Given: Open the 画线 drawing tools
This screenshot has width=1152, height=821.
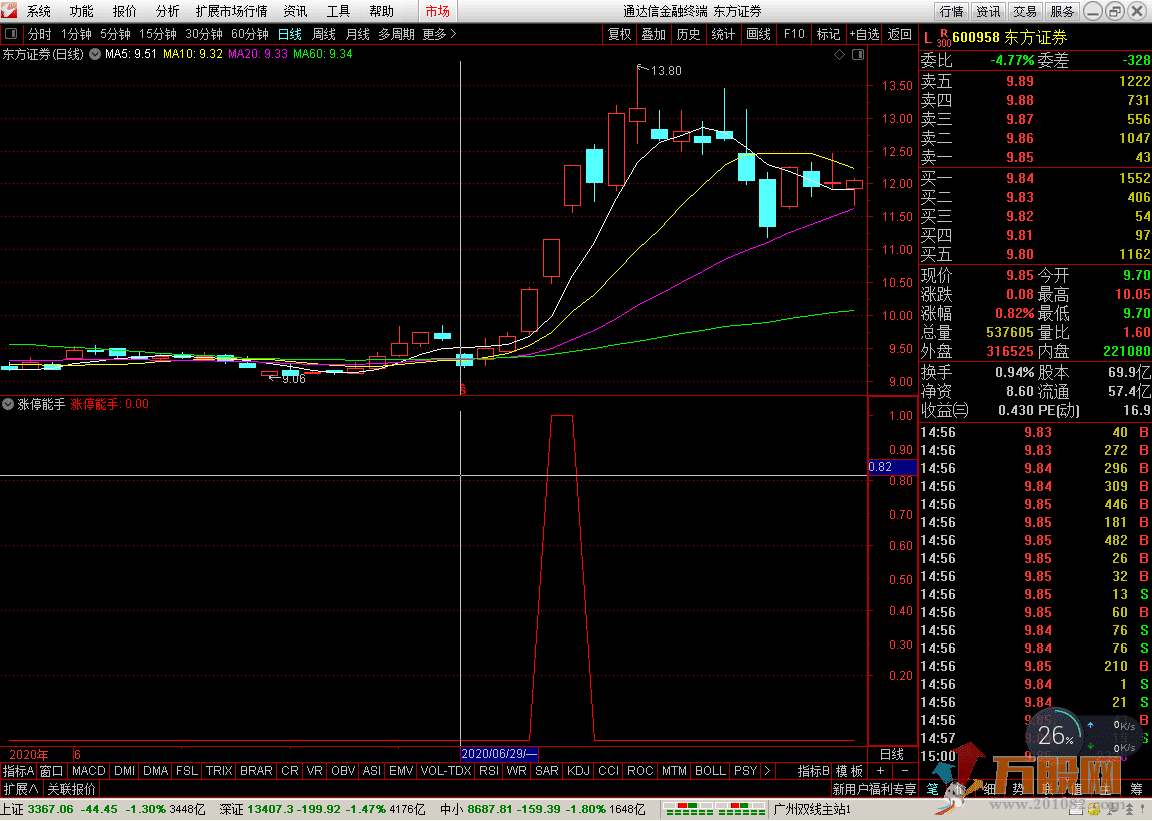Looking at the screenshot, I should [x=758, y=34].
